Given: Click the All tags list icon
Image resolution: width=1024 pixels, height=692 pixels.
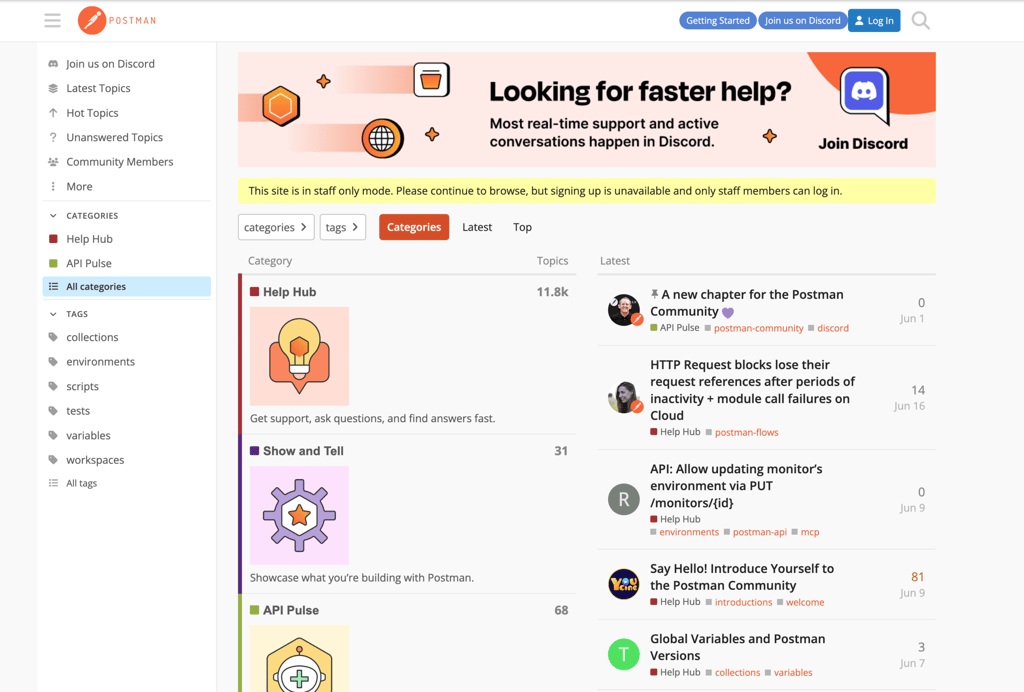Looking at the screenshot, I should [54, 483].
